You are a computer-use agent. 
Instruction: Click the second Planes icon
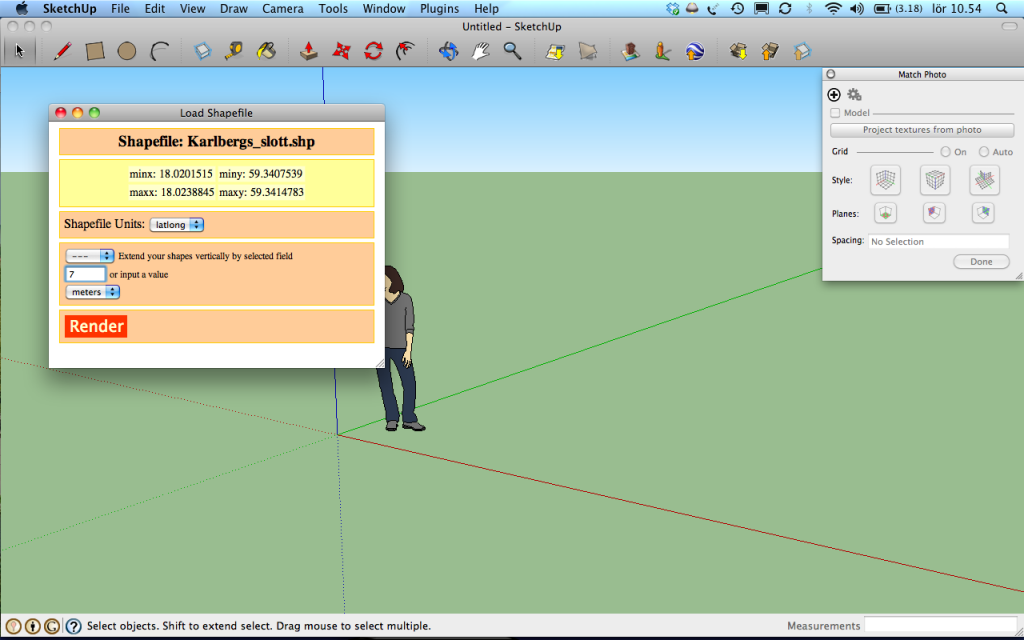(x=935, y=213)
